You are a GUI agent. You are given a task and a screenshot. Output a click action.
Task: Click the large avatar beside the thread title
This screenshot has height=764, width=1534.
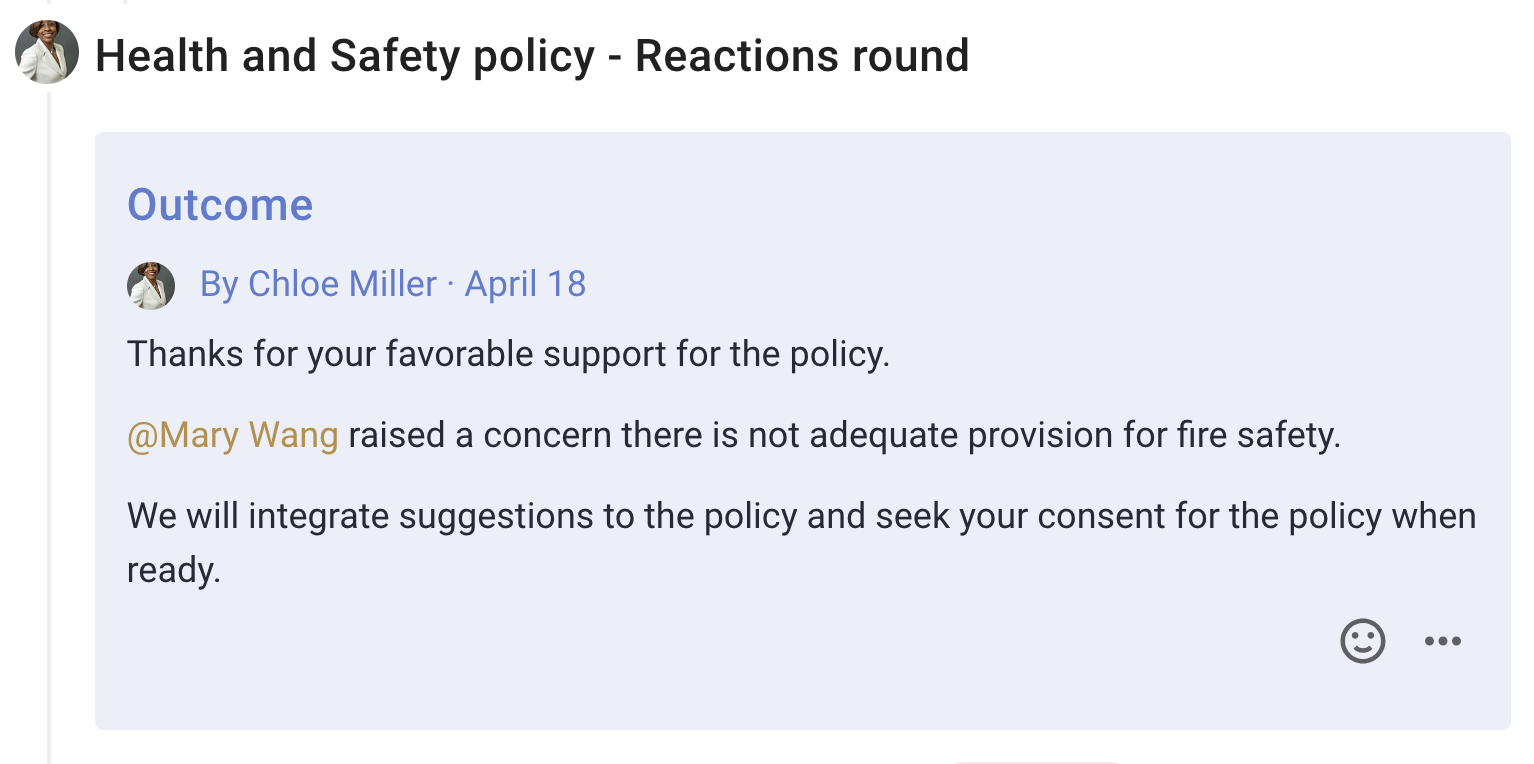point(47,52)
